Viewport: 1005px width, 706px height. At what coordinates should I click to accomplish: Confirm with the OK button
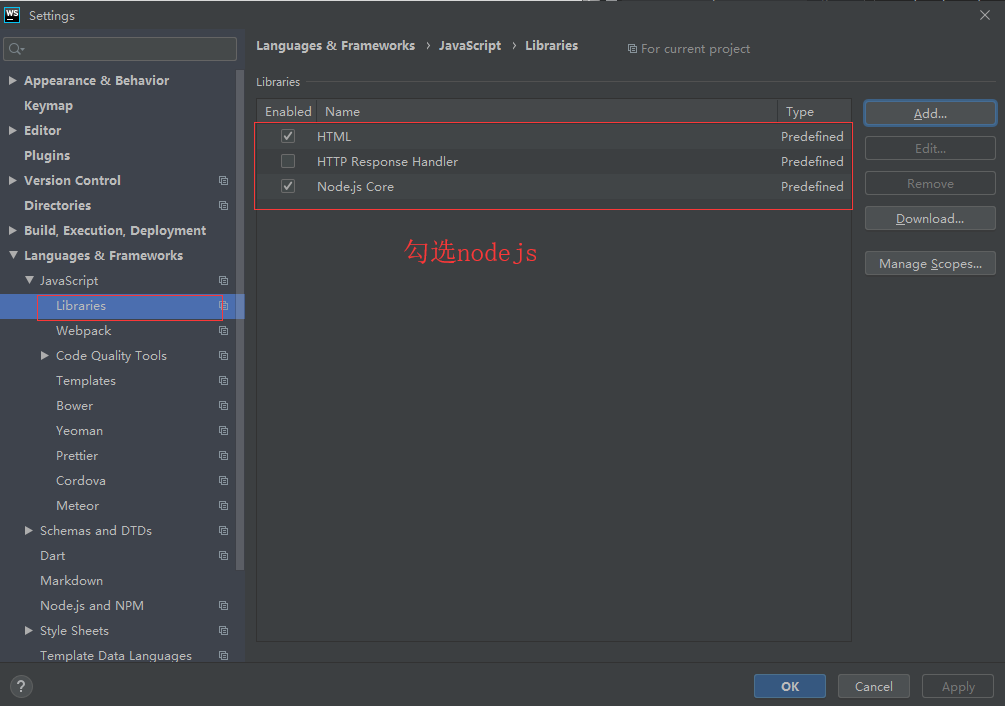[790, 686]
